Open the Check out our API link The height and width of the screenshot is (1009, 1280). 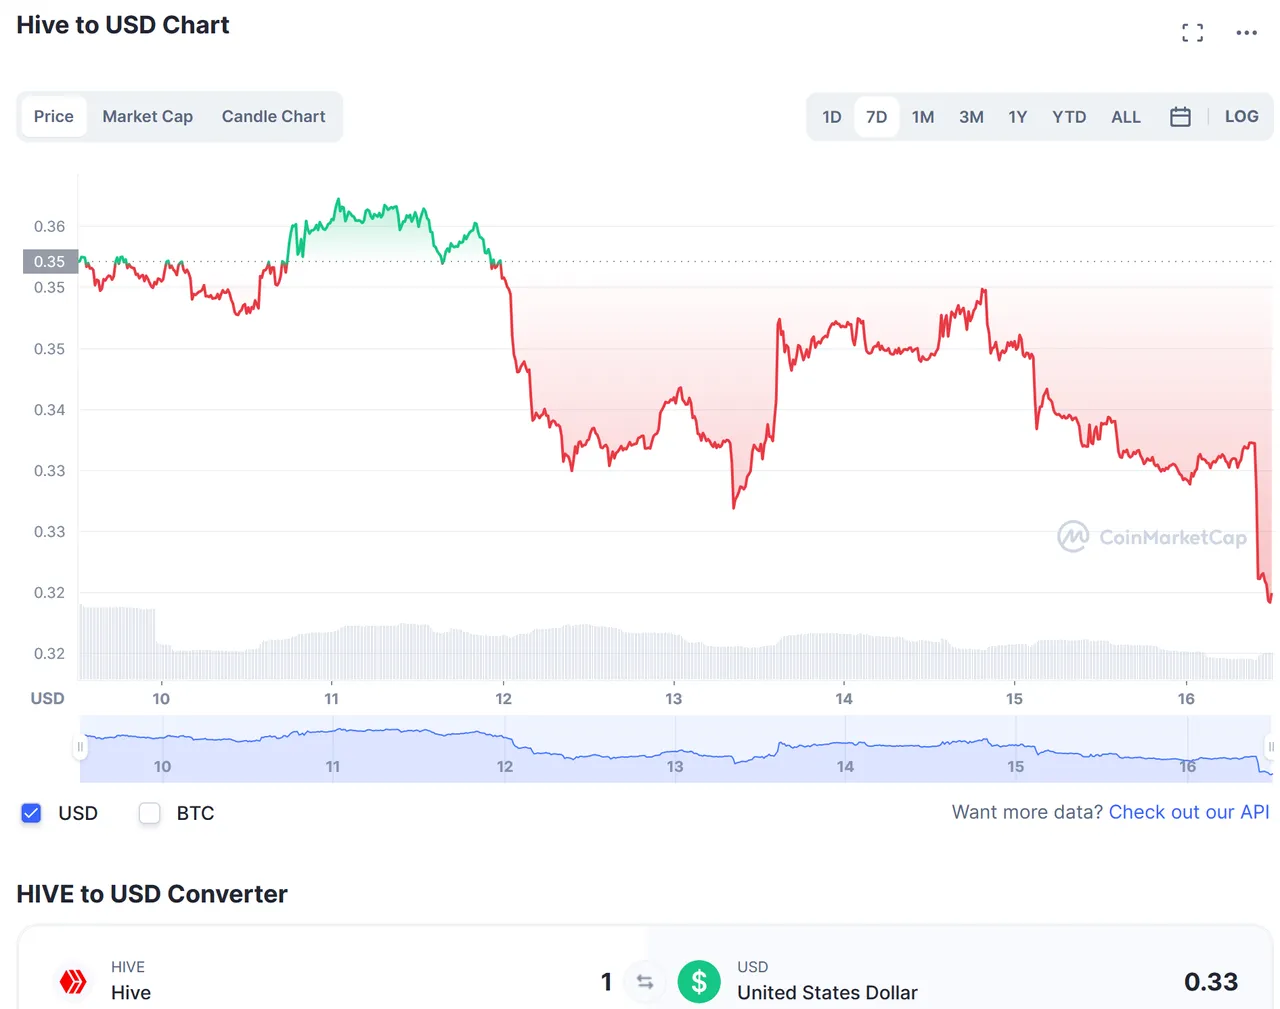[x=1189, y=812]
